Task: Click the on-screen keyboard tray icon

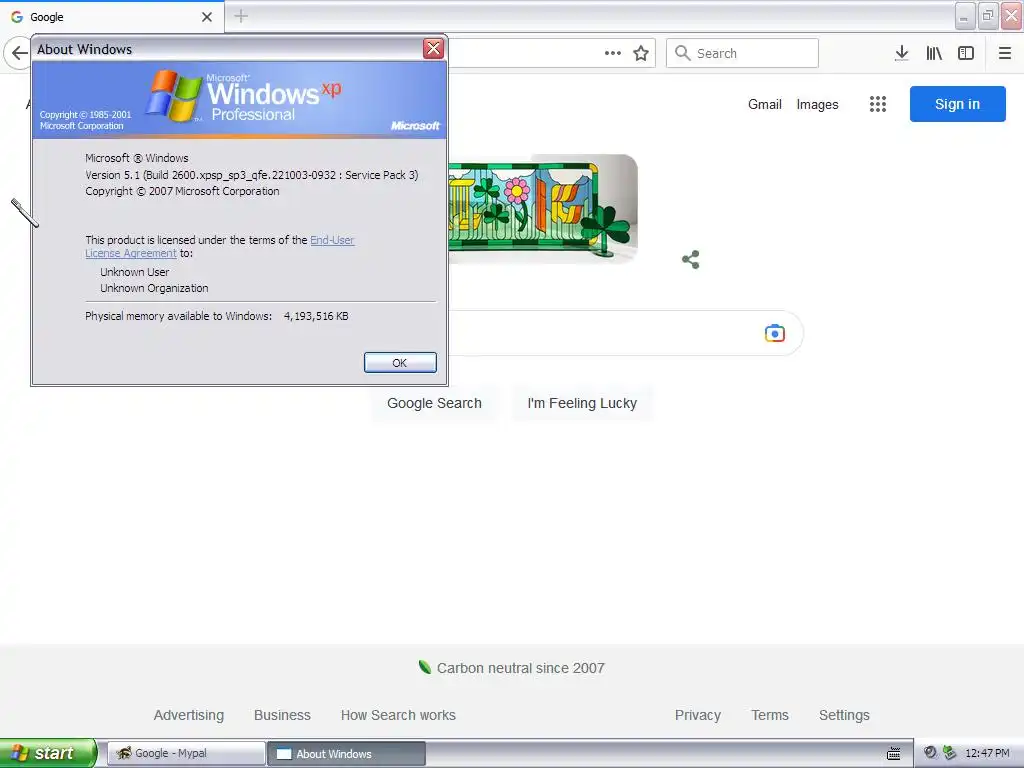Action: (x=893, y=753)
